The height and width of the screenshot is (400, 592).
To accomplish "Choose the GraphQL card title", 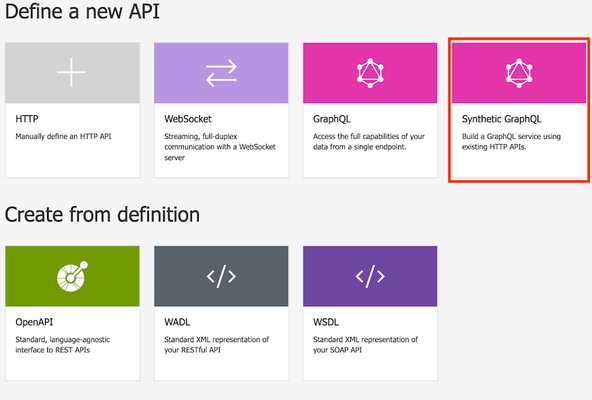I will point(332,119).
